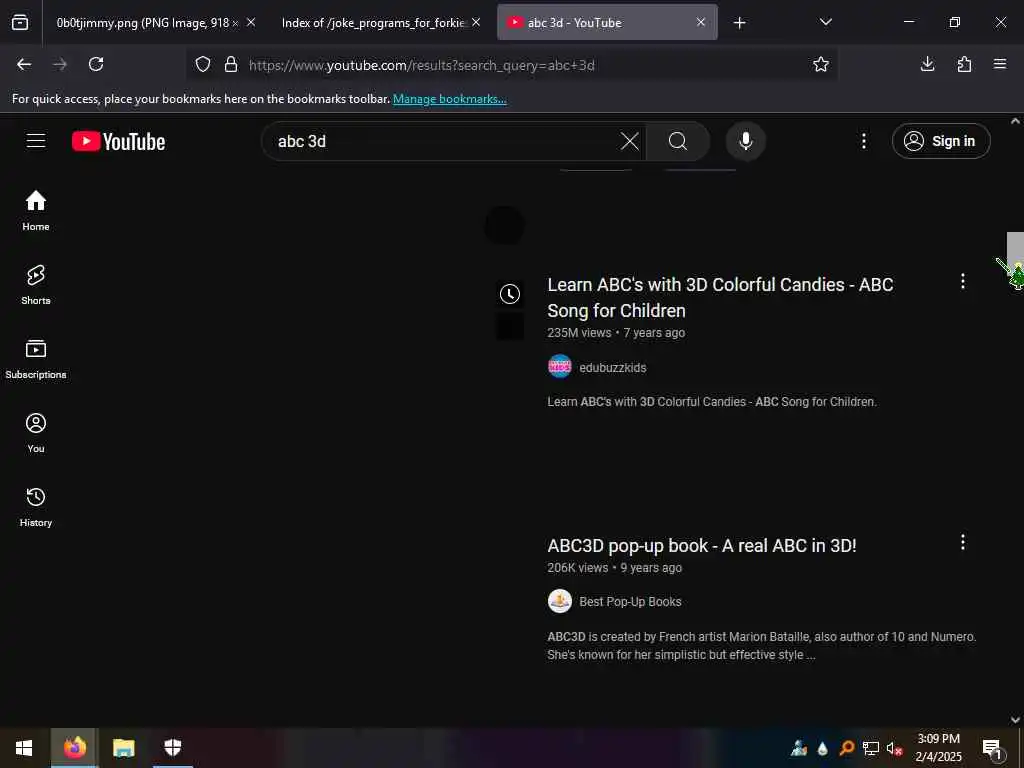The height and width of the screenshot is (768, 1024).
Task: Open ABC3D pop-up book video title
Action: (x=701, y=545)
